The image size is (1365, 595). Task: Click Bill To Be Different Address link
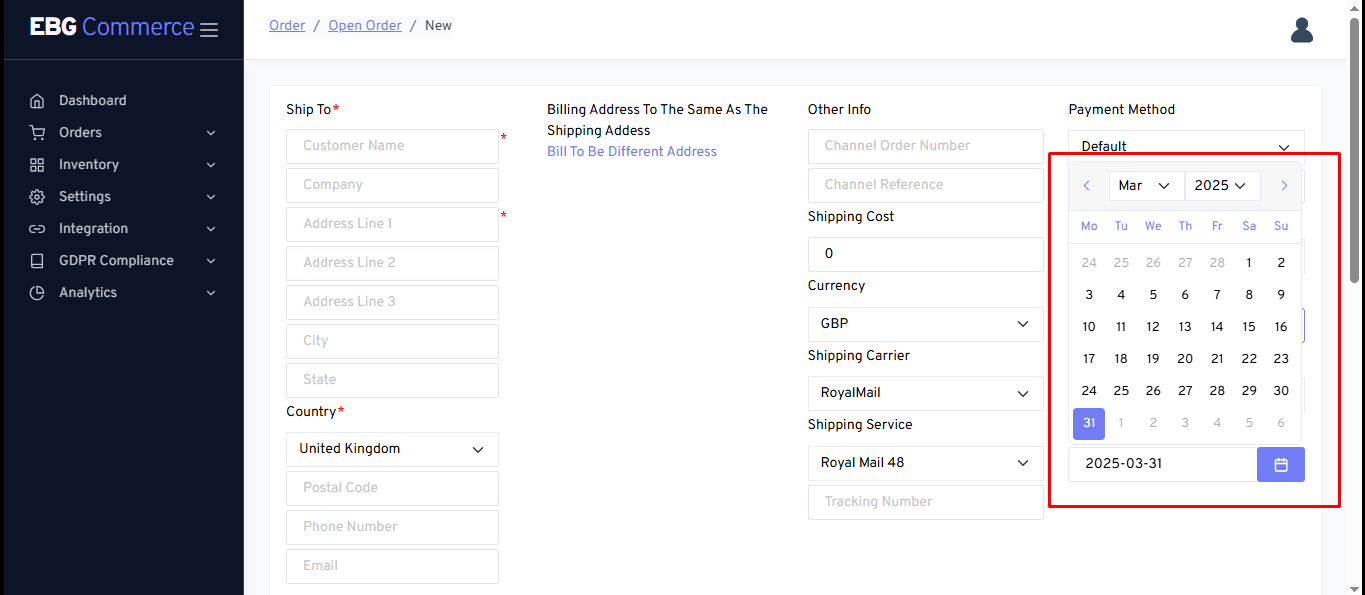click(x=632, y=152)
